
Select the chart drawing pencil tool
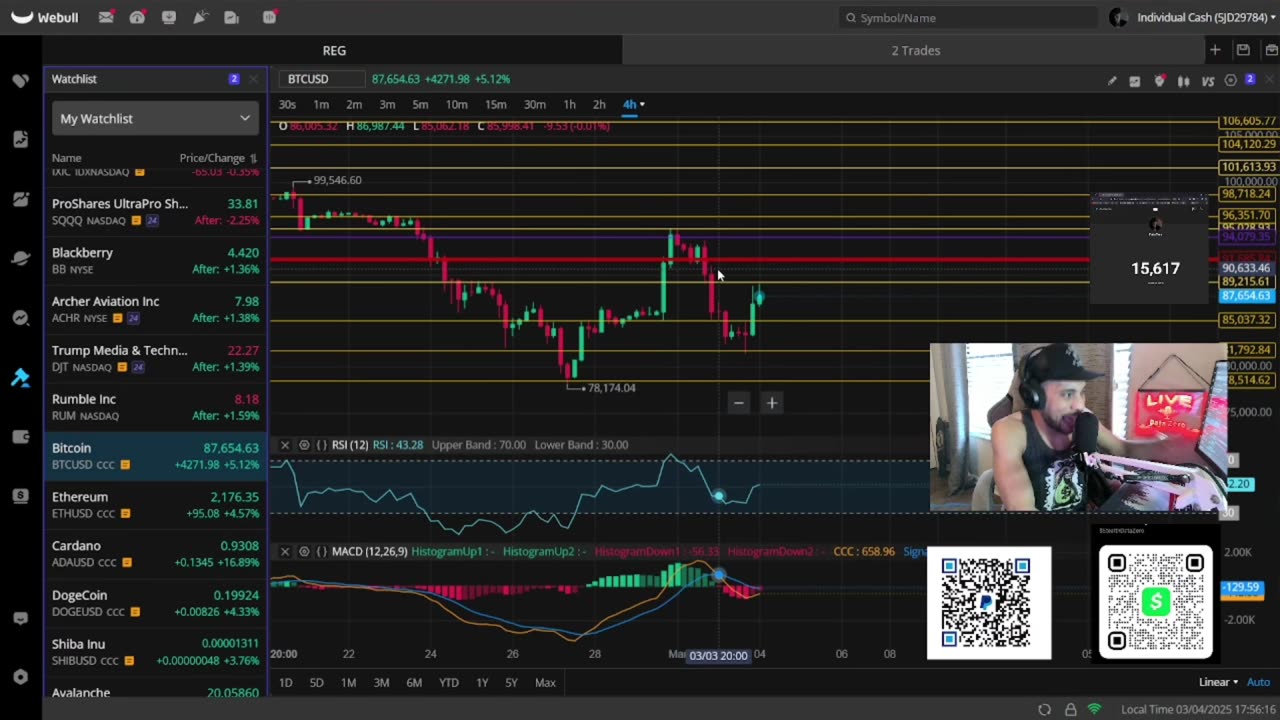1112,80
